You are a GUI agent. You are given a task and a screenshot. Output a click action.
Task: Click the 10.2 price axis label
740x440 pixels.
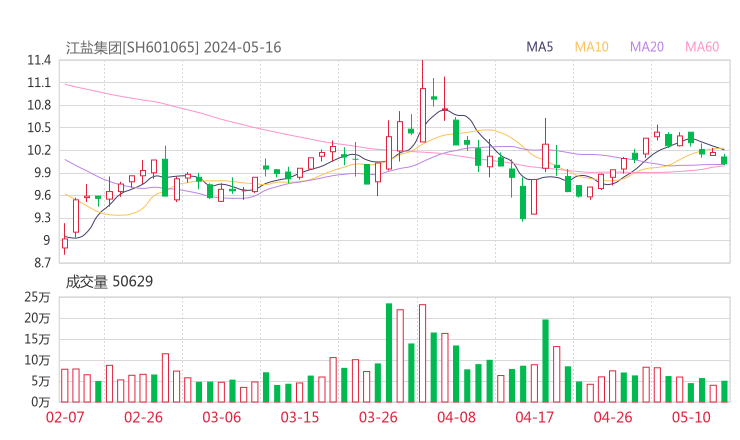(39, 151)
